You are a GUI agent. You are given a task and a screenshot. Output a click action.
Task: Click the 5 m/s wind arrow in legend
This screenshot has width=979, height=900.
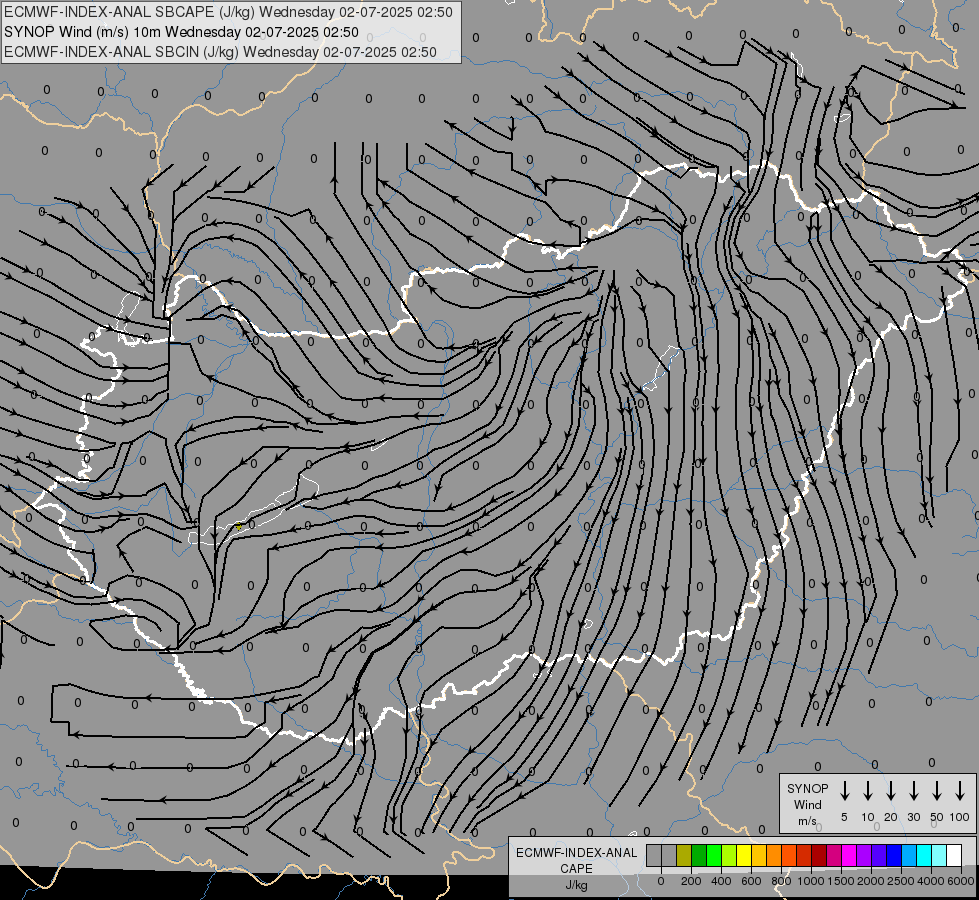point(844,791)
